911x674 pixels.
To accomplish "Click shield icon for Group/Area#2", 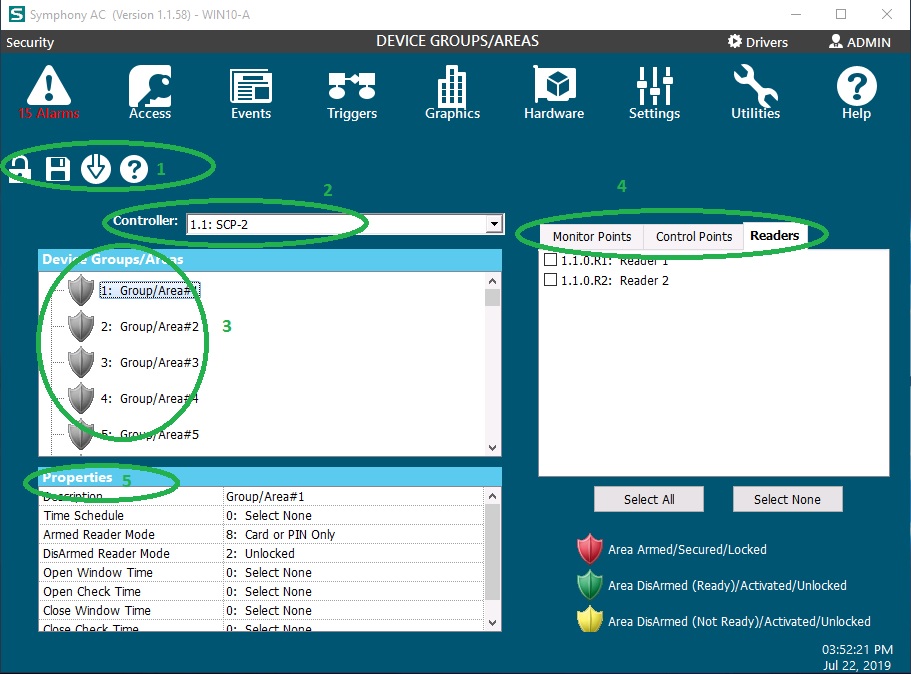I will 81,326.
